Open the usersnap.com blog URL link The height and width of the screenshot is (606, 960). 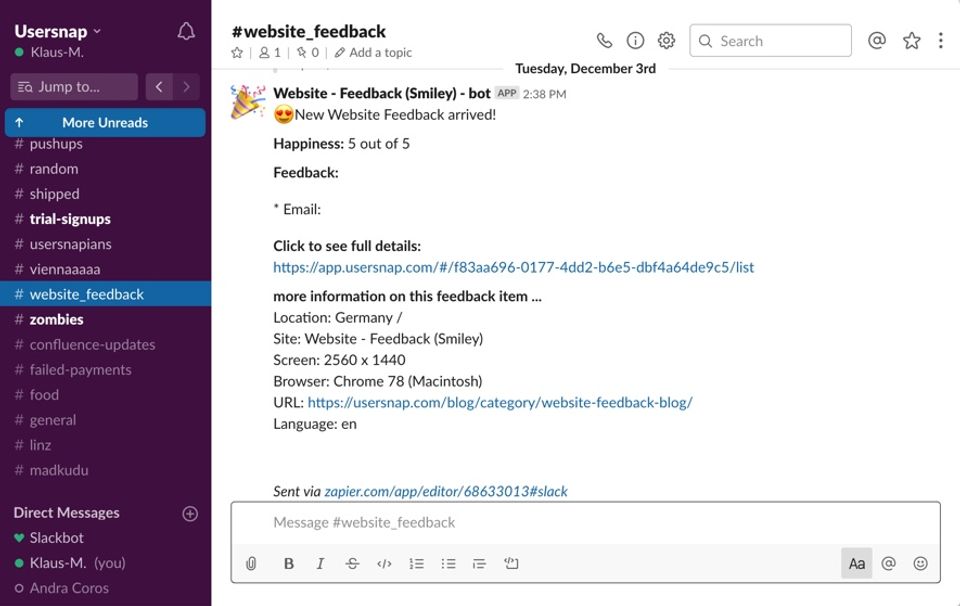point(500,403)
